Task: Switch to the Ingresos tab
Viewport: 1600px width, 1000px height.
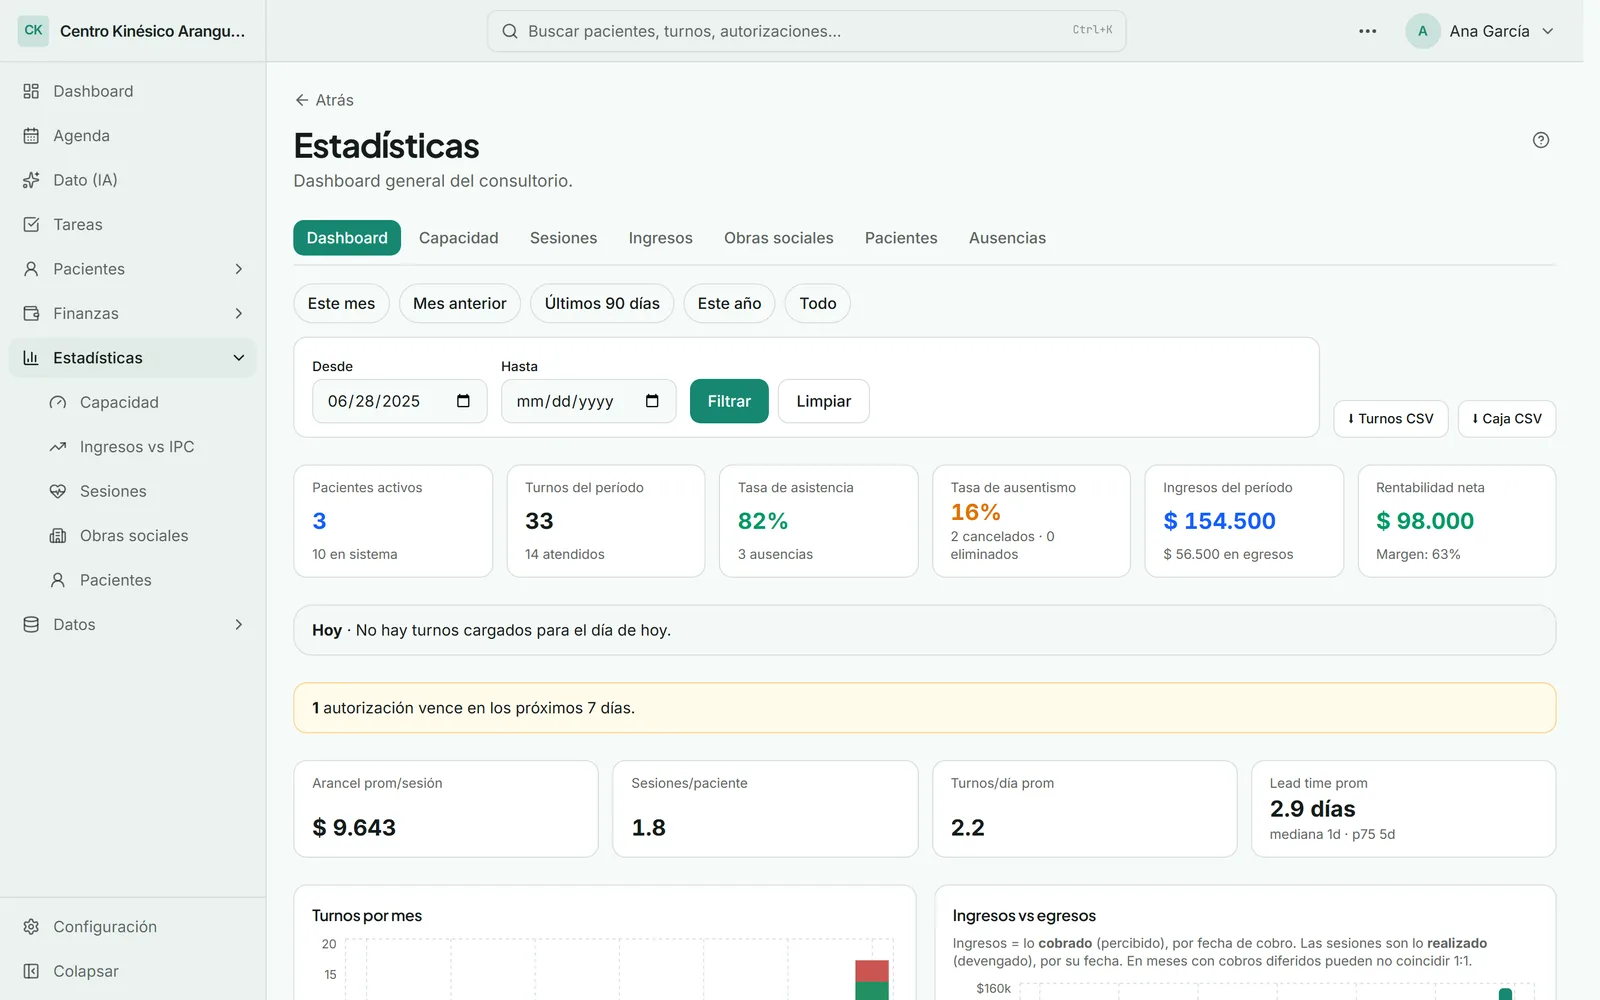Action: point(660,238)
